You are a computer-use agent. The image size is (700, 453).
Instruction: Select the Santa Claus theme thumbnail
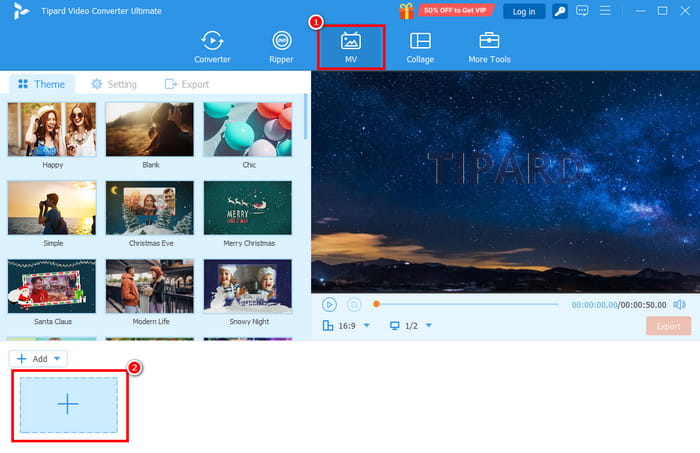(x=52, y=286)
